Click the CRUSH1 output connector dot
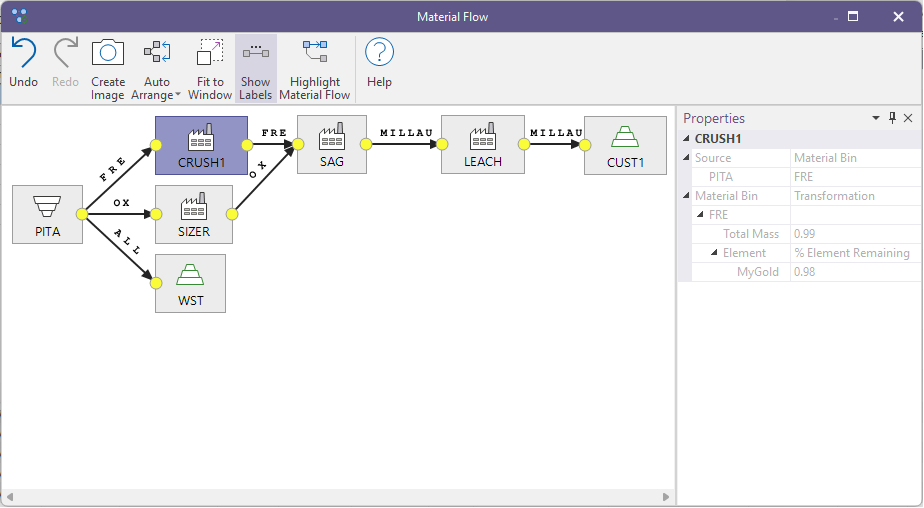Screen dimensions: 924x508 click(x=248, y=145)
